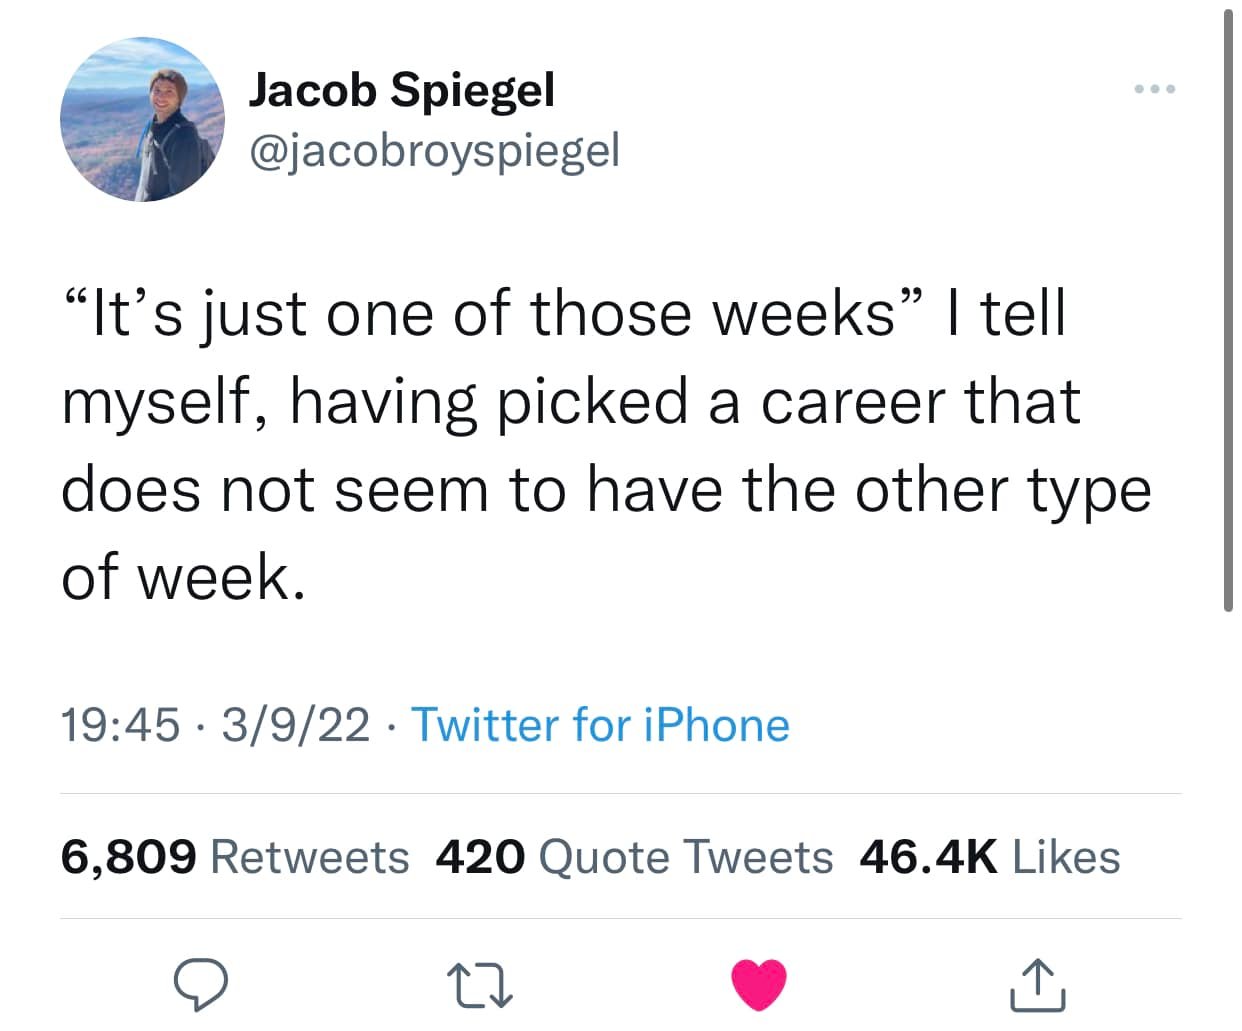This screenshot has height=1031, width=1242.
Task: Click the Jacob Spiegel display name
Action: (x=401, y=90)
